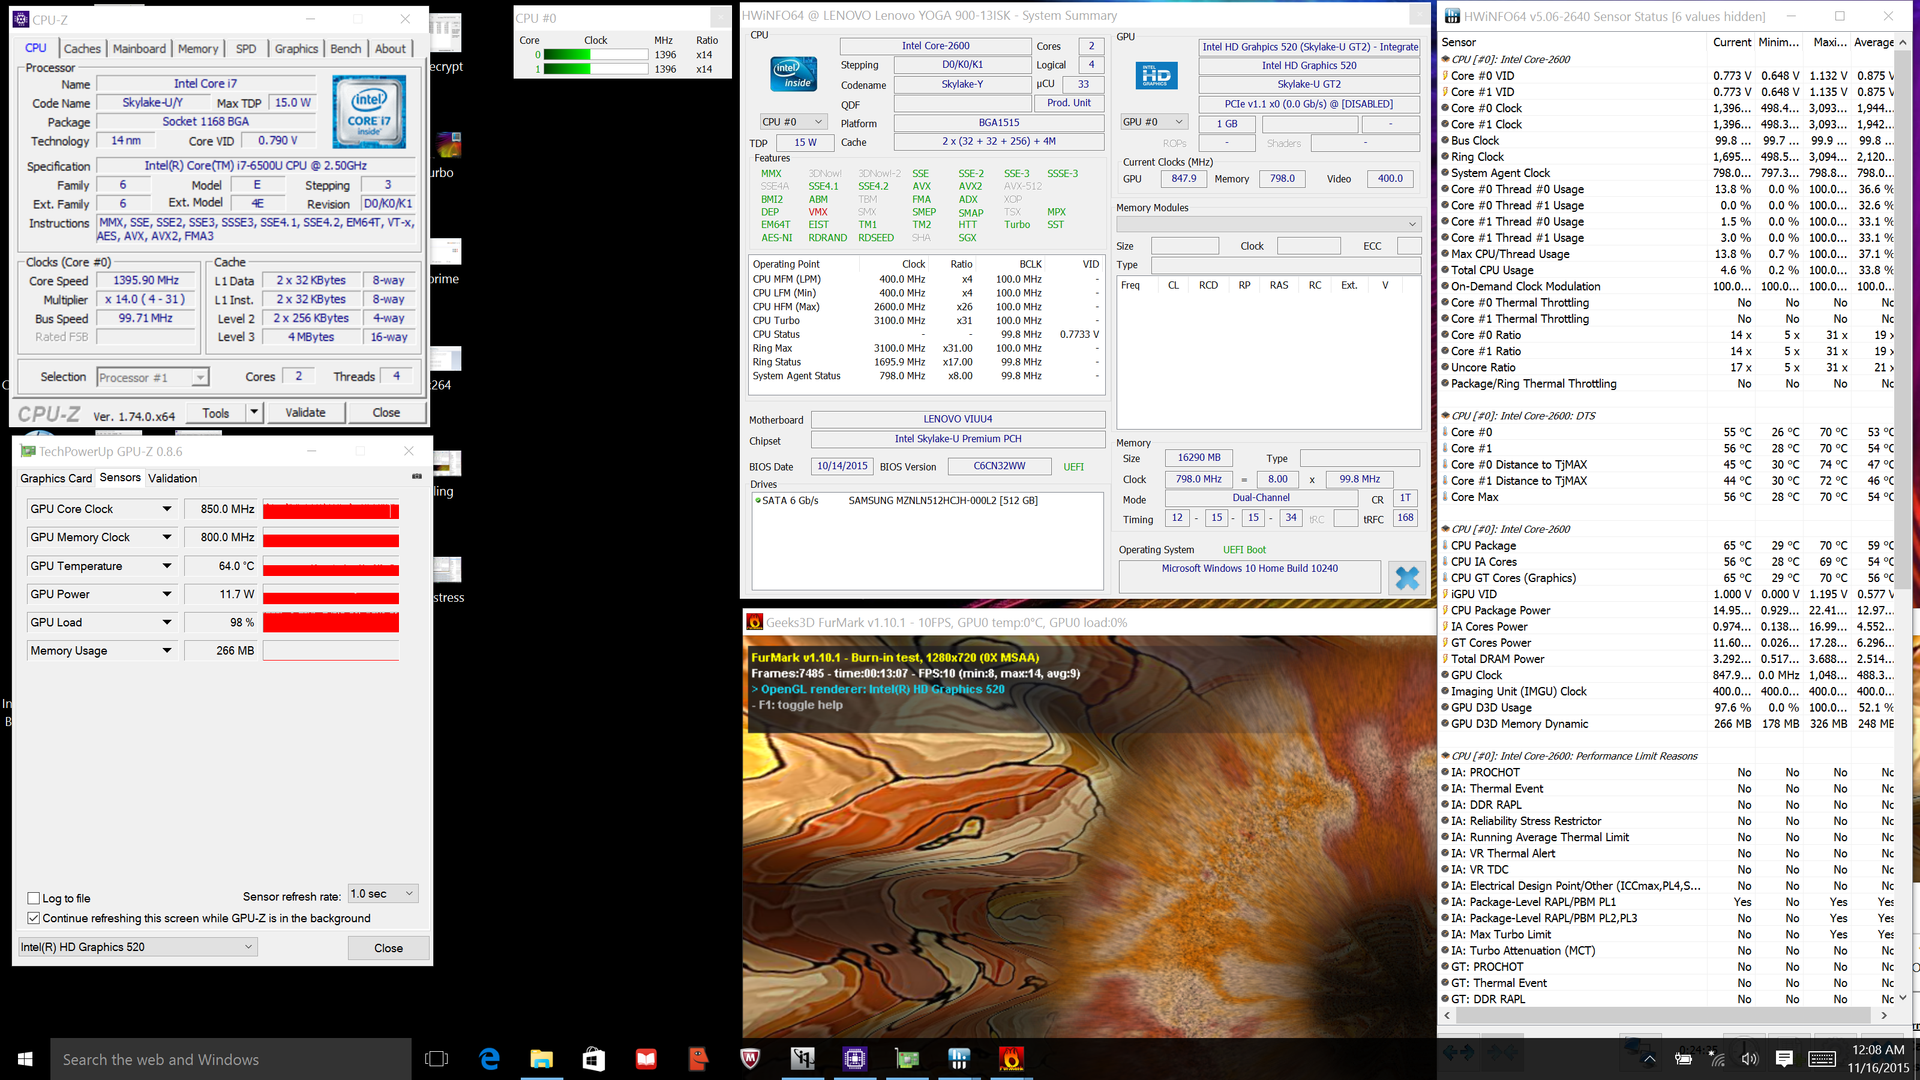Click the blue X close icon in HWiNFO summary
Screen dimensions: 1920x1080
click(1406, 578)
